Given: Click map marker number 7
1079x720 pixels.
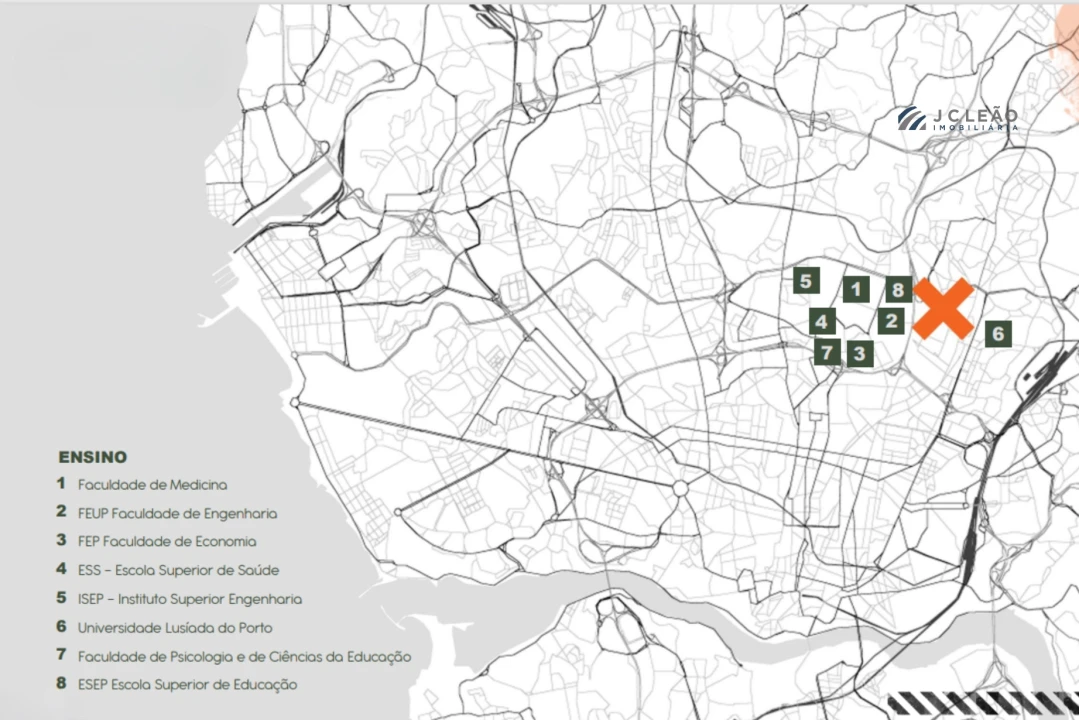Looking at the screenshot, I should point(826,352).
